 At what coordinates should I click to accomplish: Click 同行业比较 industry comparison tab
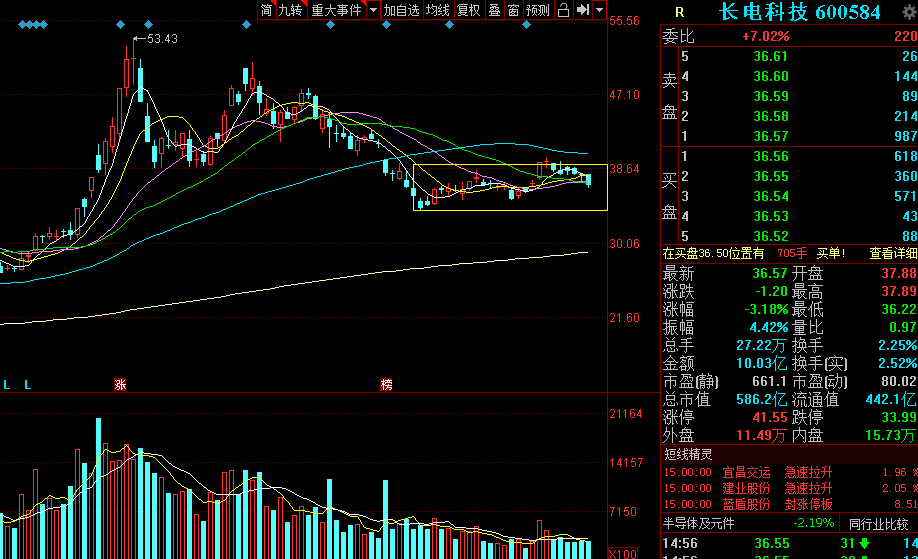click(x=878, y=524)
